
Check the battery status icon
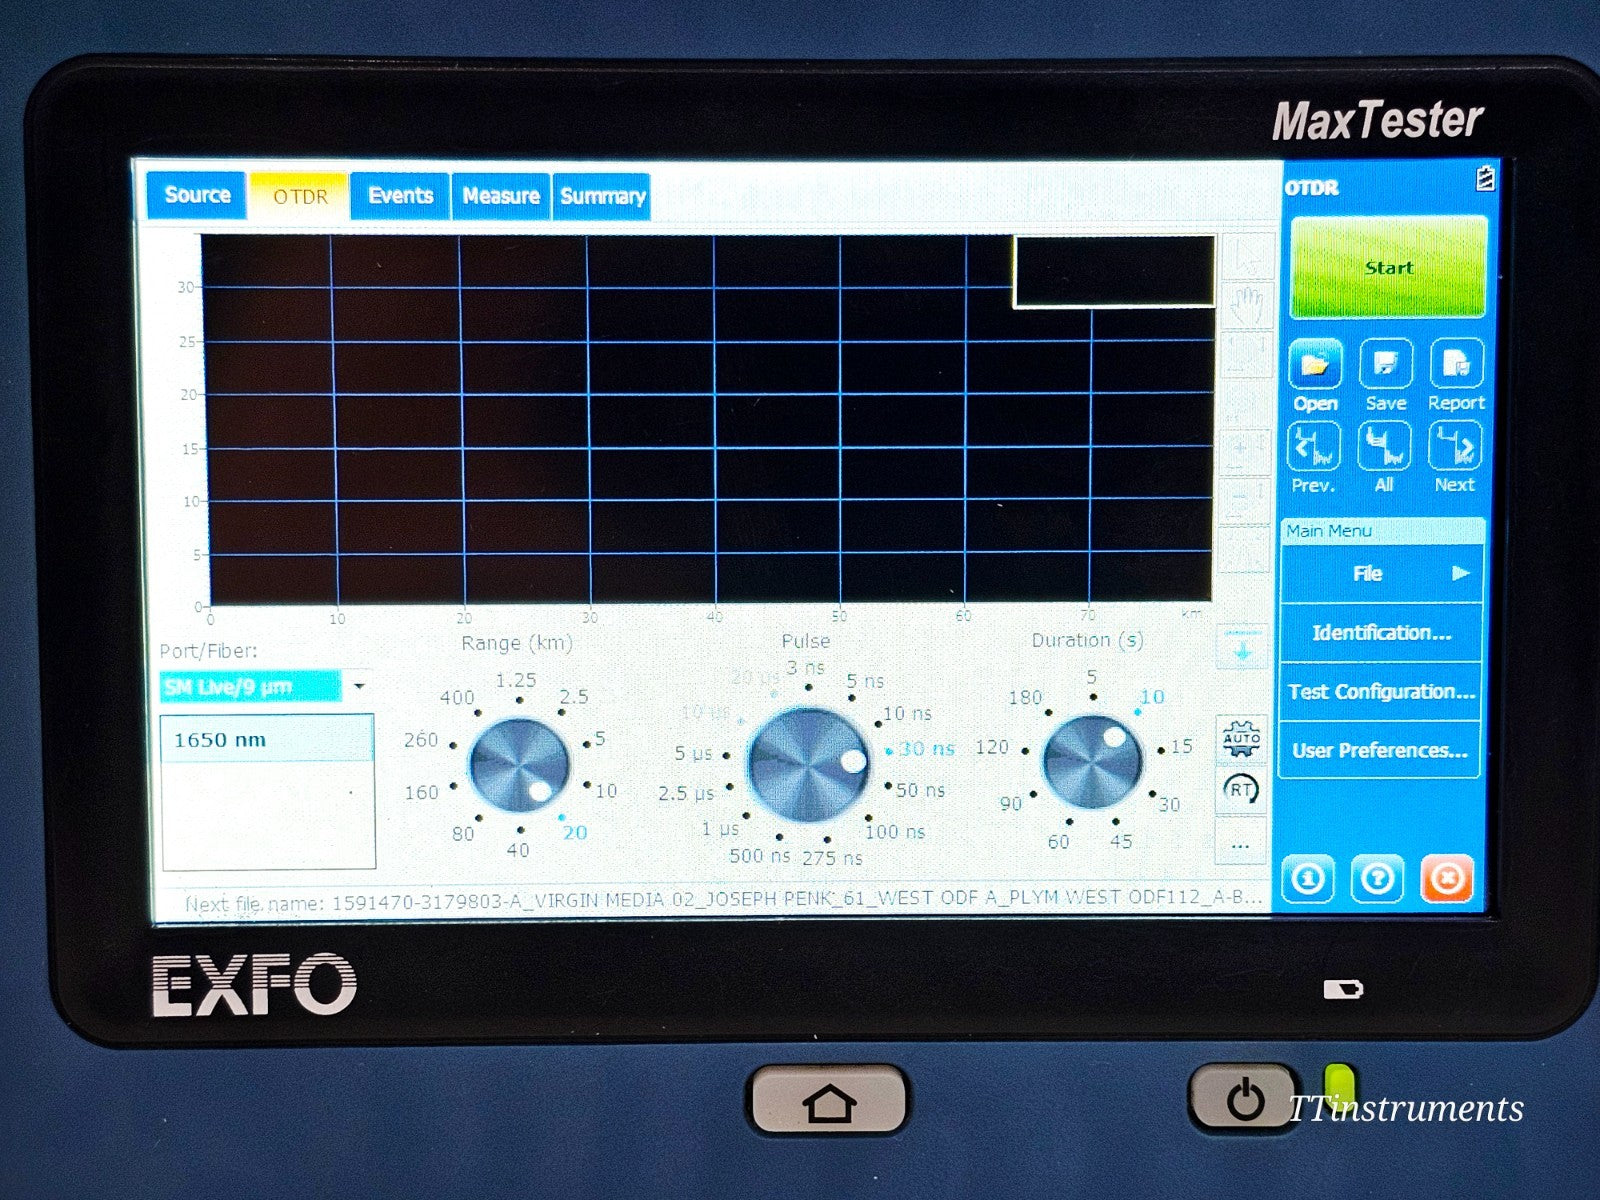[1486, 178]
